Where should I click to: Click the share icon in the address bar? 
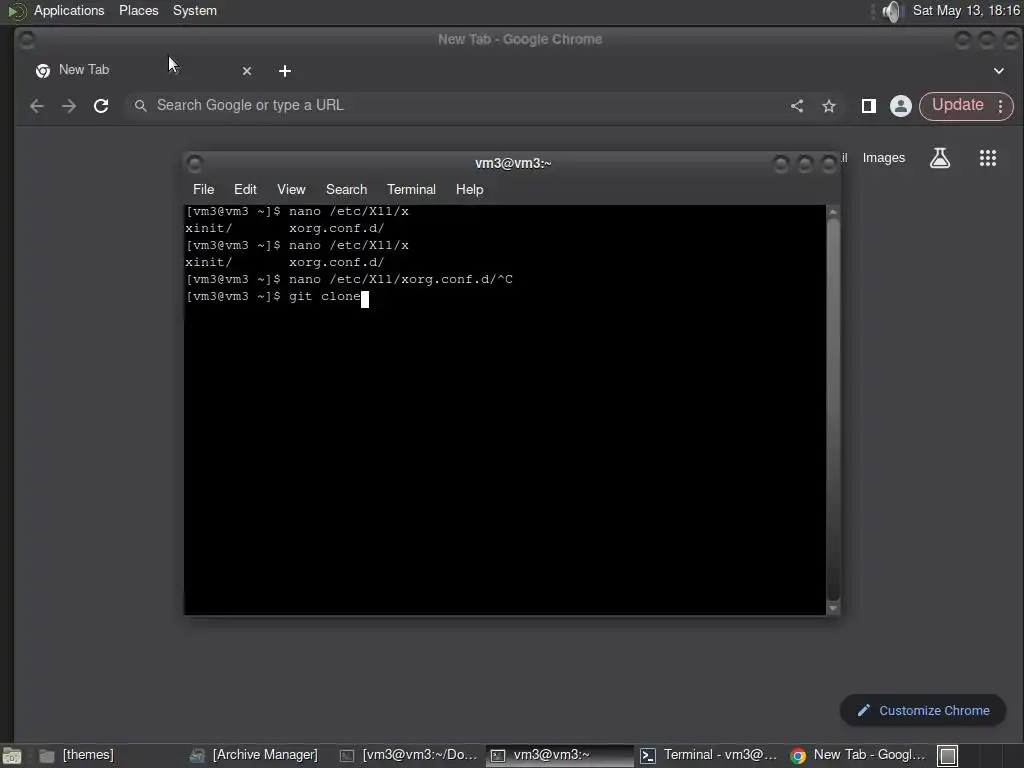click(x=797, y=106)
